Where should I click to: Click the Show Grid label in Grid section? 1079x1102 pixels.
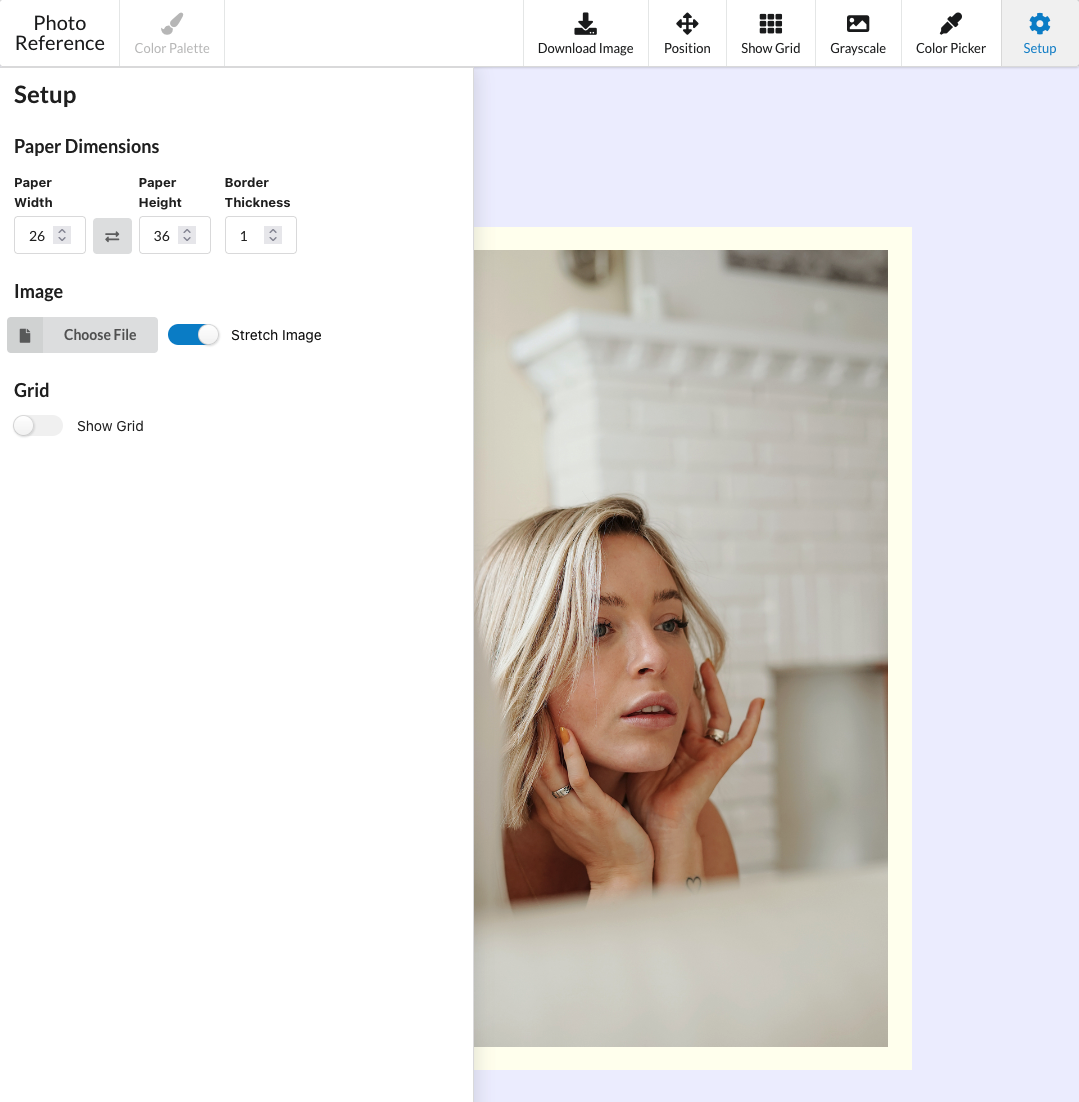[x=110, y=426]
